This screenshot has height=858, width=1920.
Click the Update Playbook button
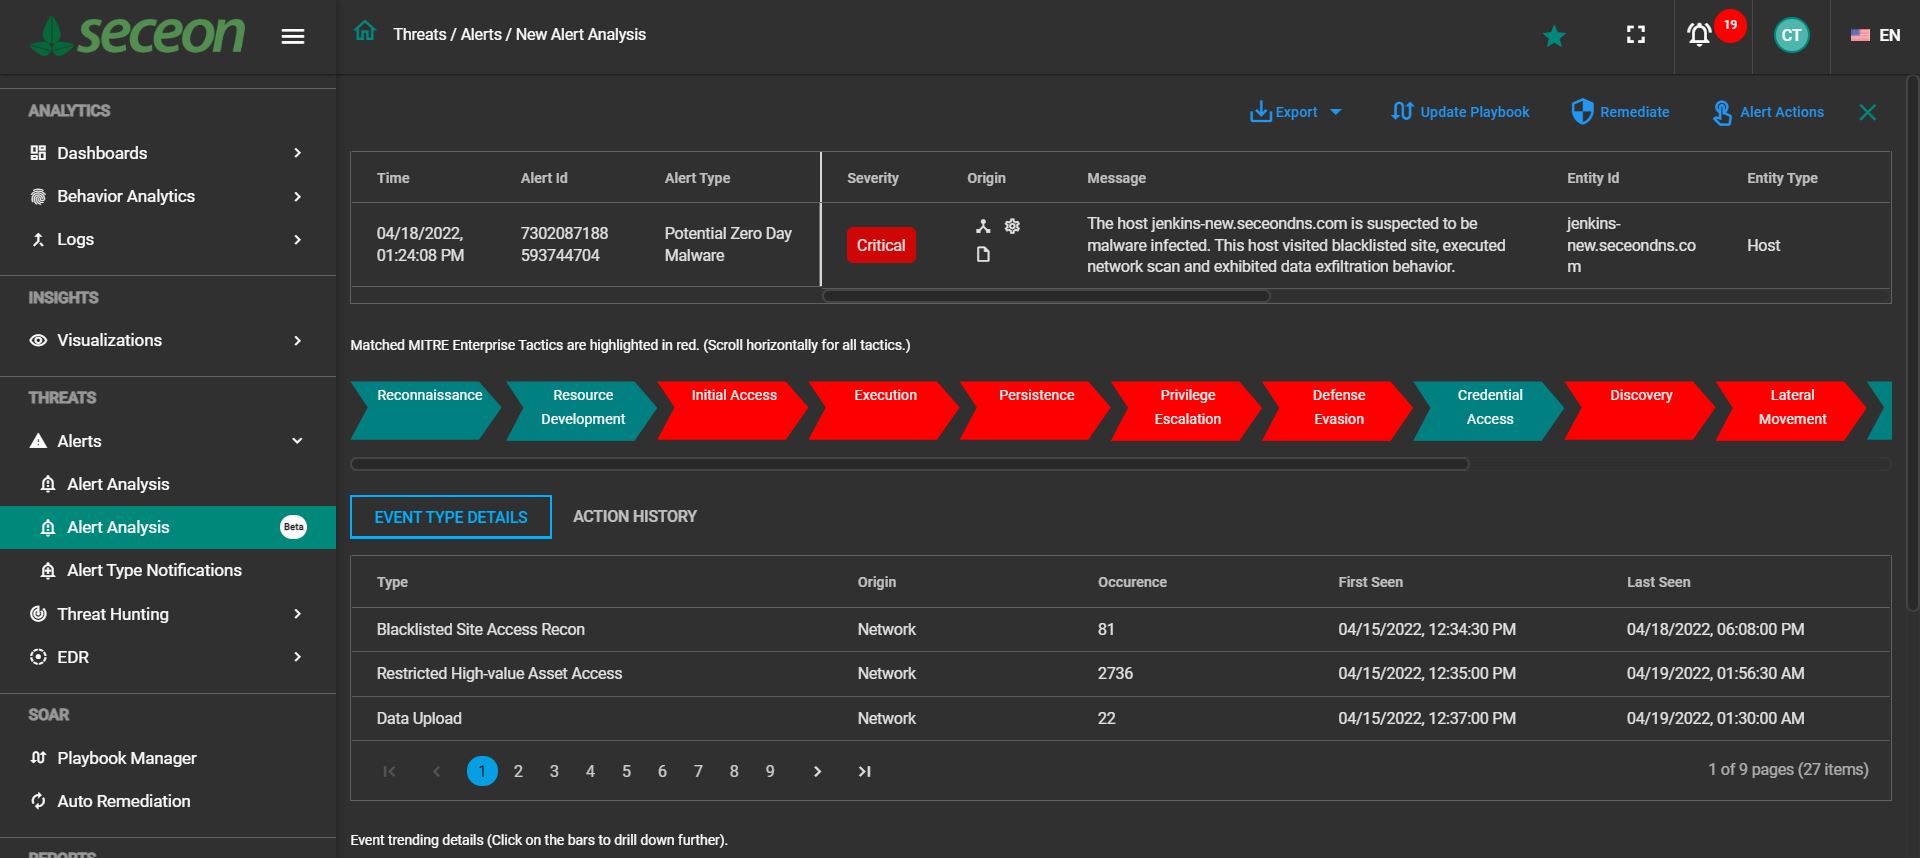(1460, 112)
